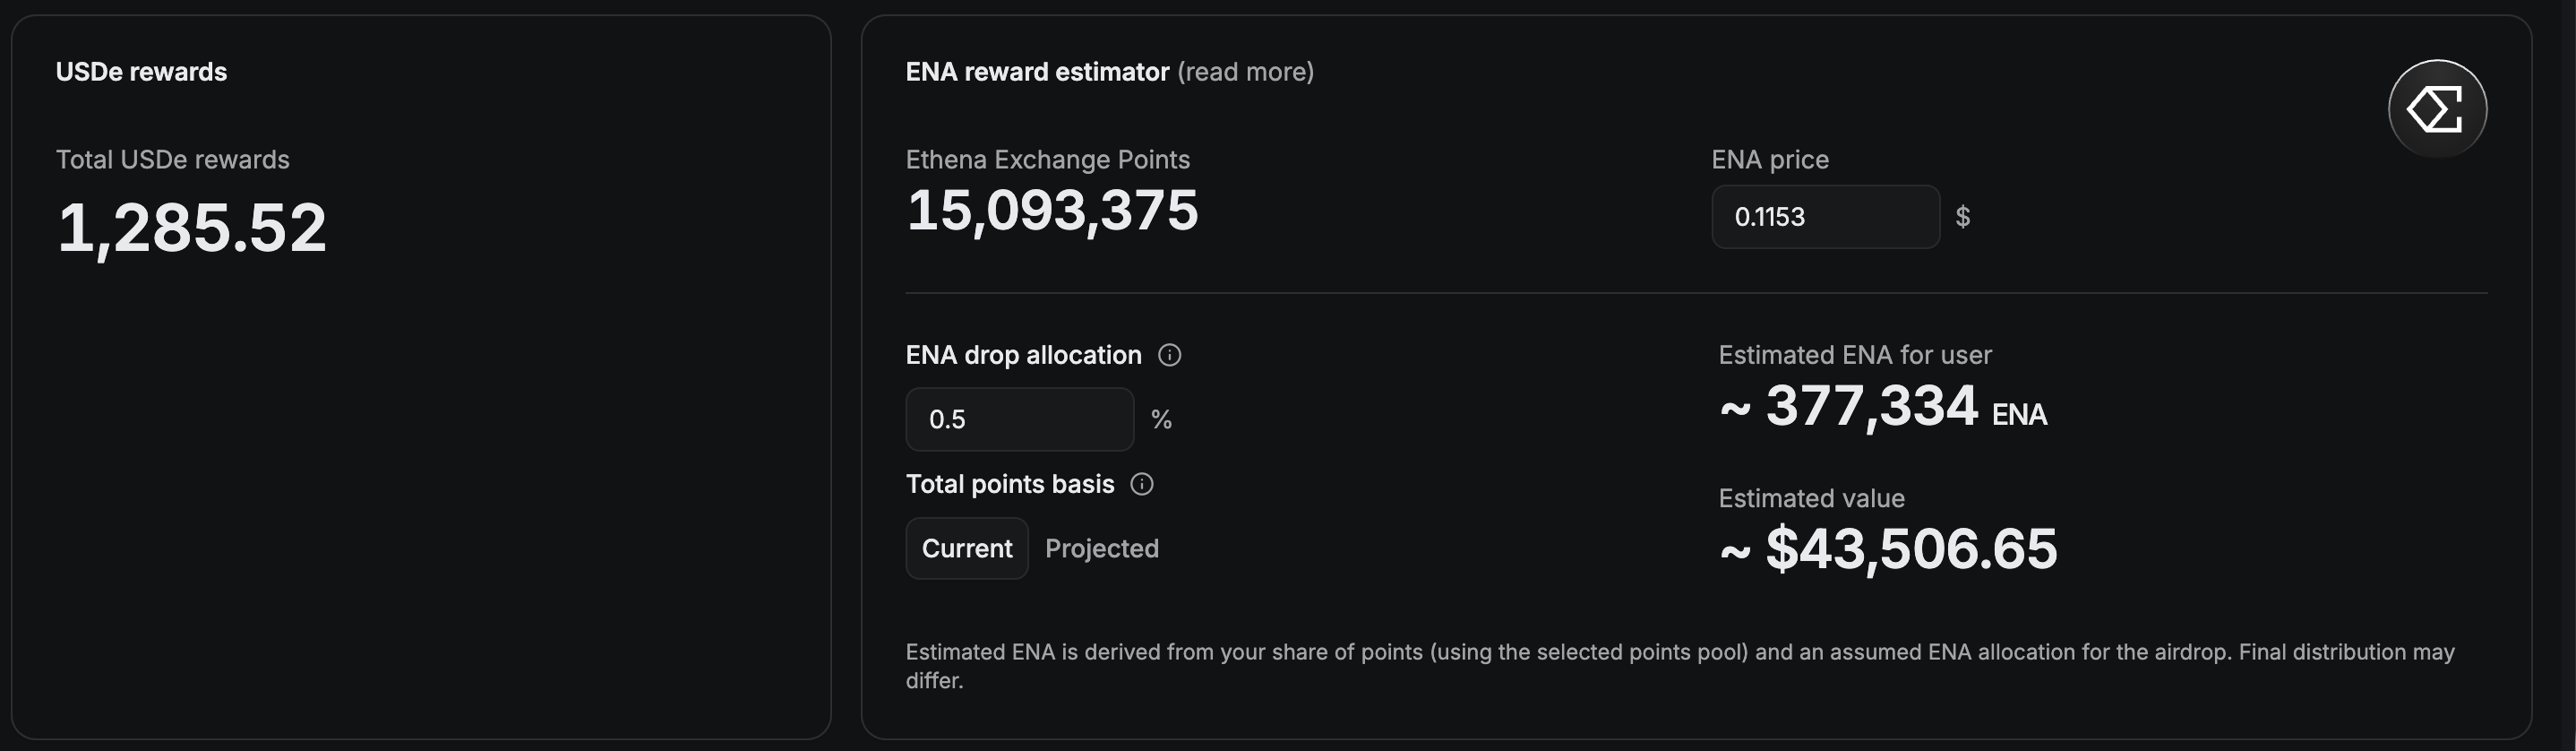Click the ENA drop allocation percentage field

tap(1018, 419)
